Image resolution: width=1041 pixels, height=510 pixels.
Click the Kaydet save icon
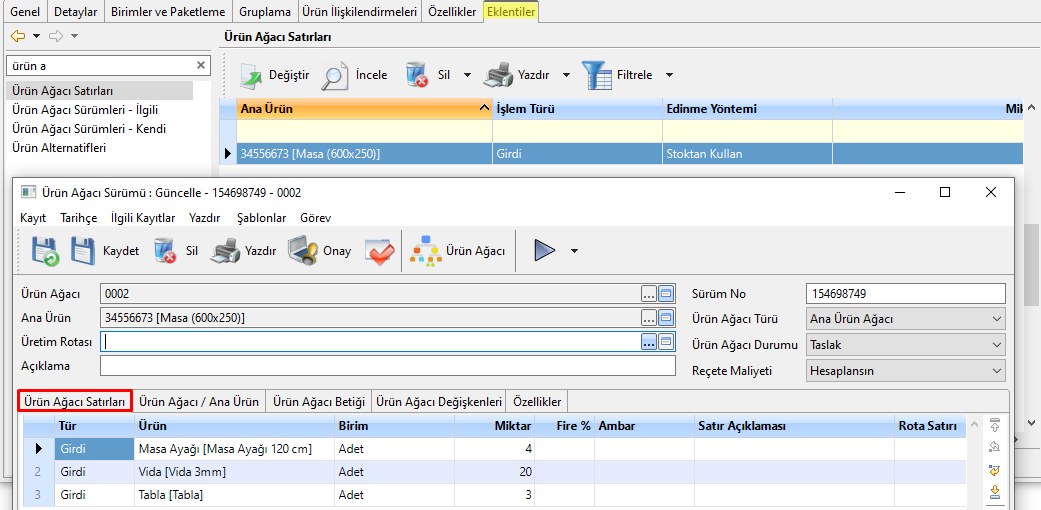click(x=83, y=251)
